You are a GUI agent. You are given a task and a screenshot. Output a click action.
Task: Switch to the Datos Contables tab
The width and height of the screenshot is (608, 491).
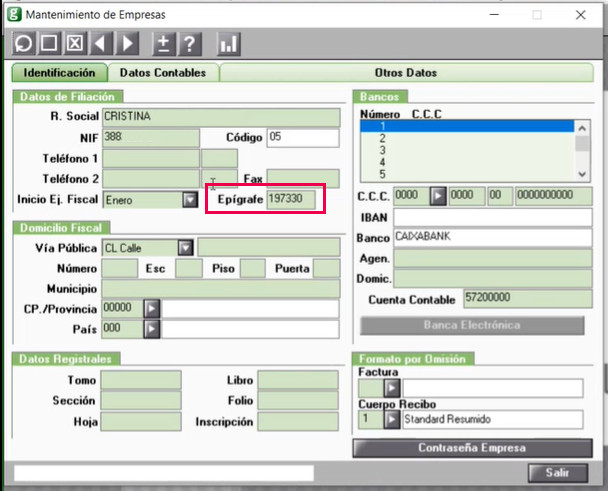click(x=163, y=73)
